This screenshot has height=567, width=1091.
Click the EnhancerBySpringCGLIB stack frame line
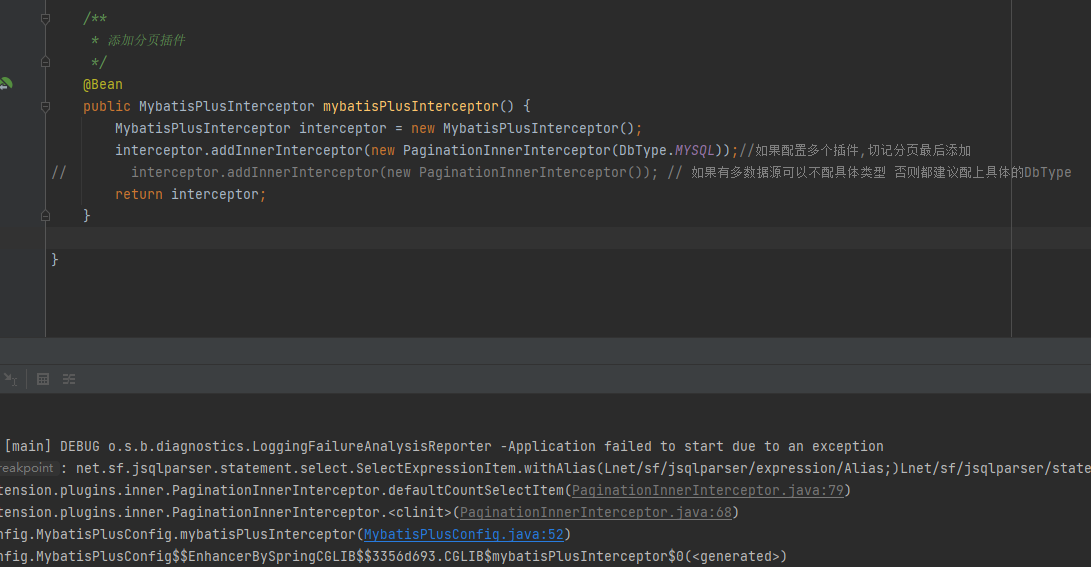tap(393, 557)
